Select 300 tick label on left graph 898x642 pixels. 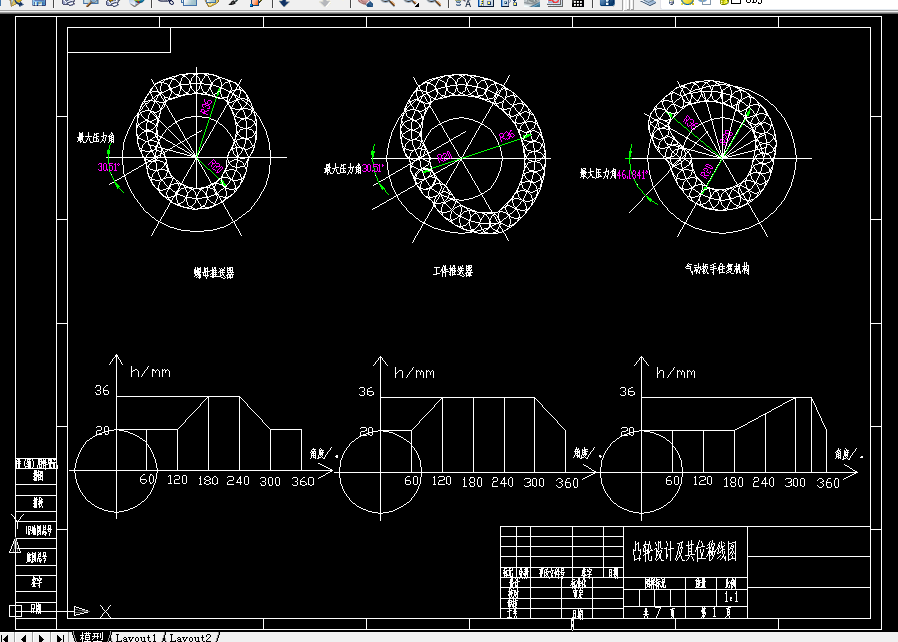270,482
